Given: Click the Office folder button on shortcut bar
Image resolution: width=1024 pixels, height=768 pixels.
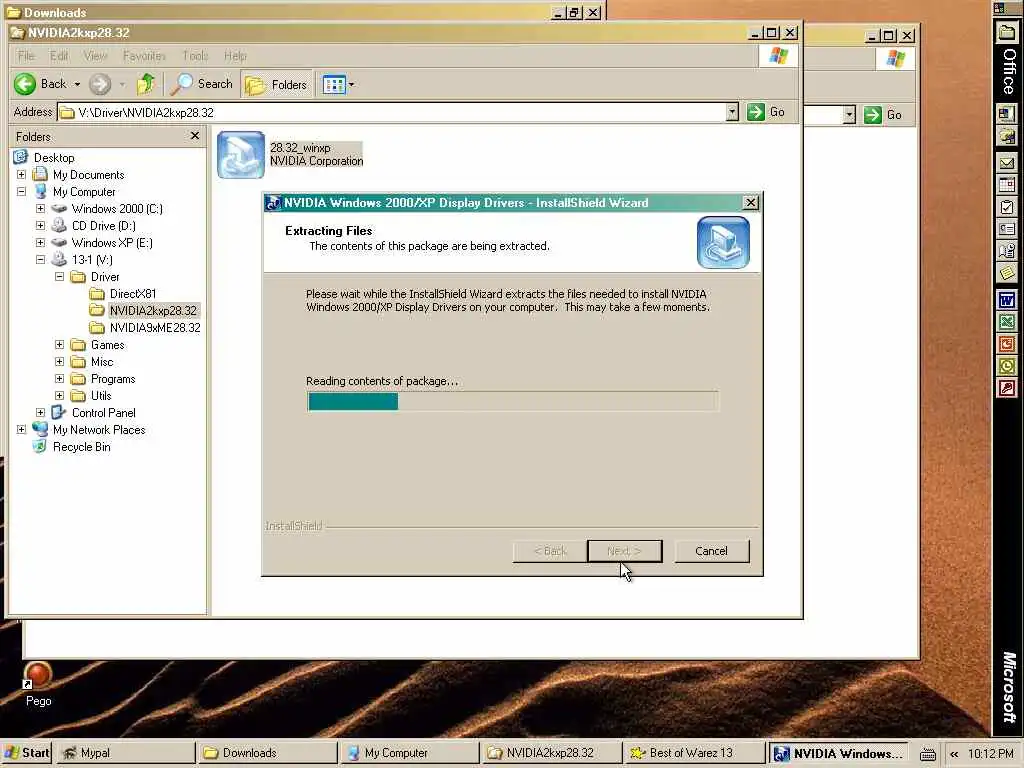Looking at the screenshot, I should click(x=1007, y=33).
